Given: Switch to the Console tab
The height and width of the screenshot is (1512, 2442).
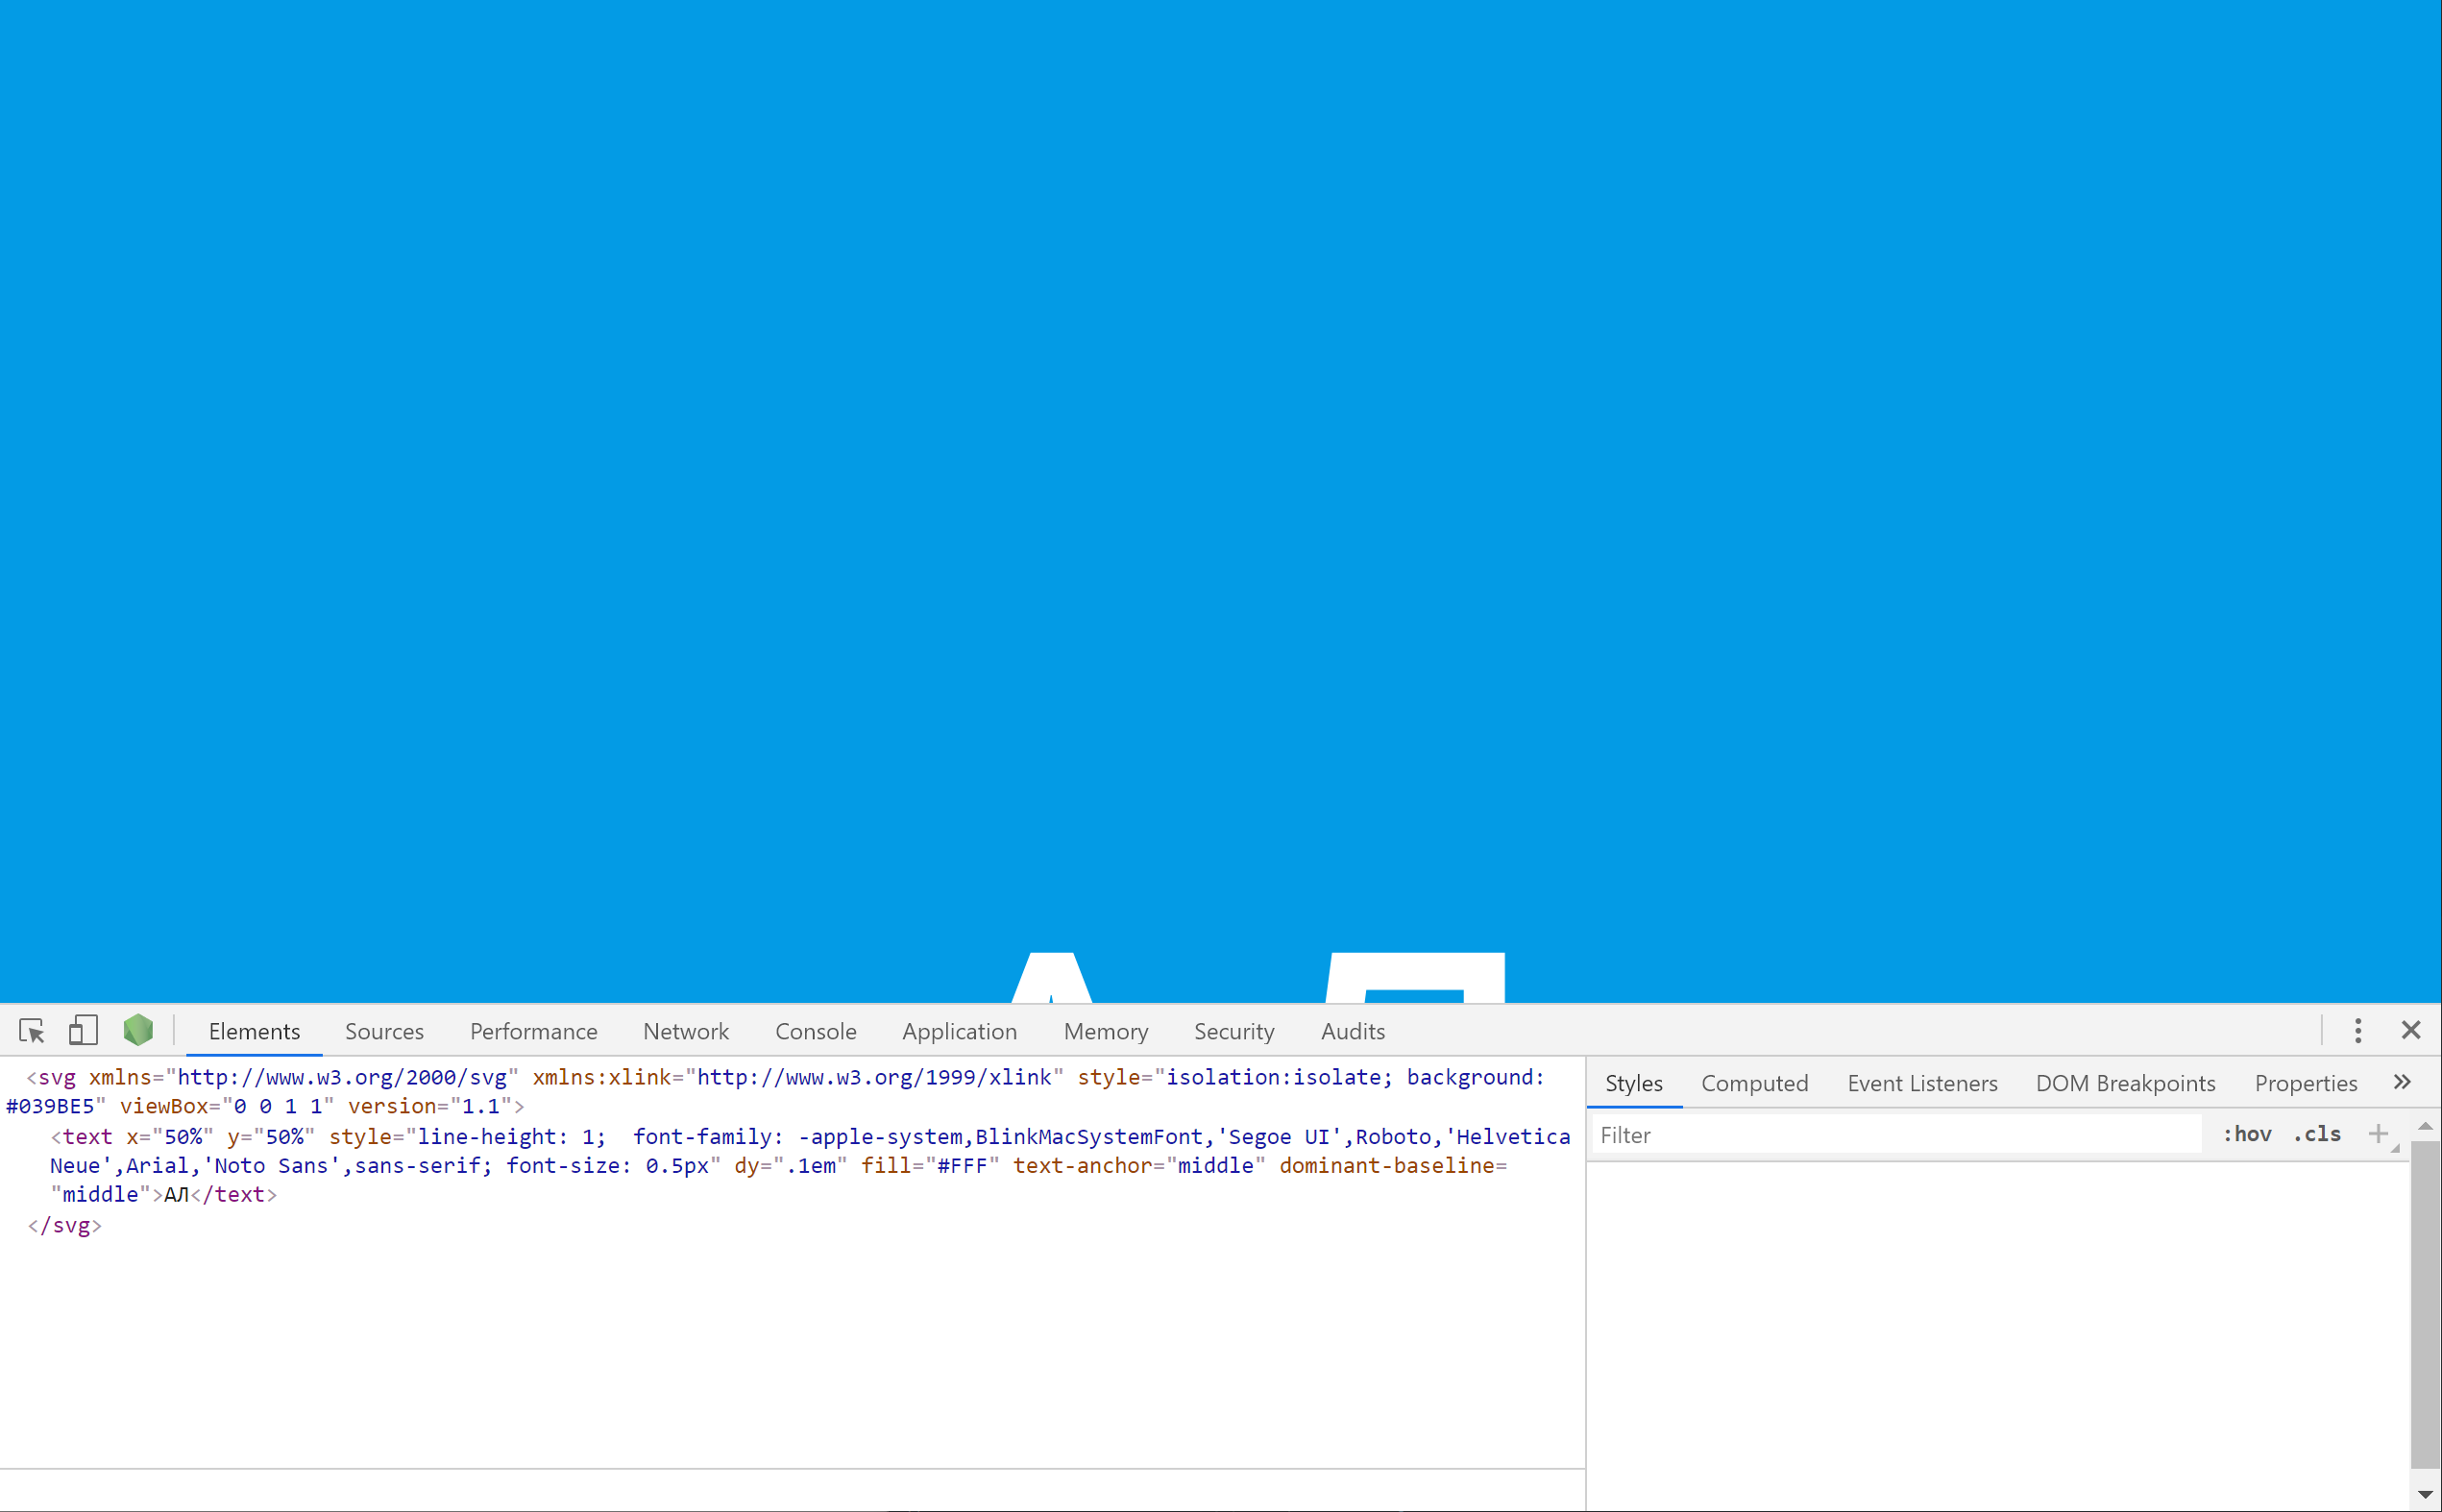Looking at the screenshot, I should [815, 1031].
